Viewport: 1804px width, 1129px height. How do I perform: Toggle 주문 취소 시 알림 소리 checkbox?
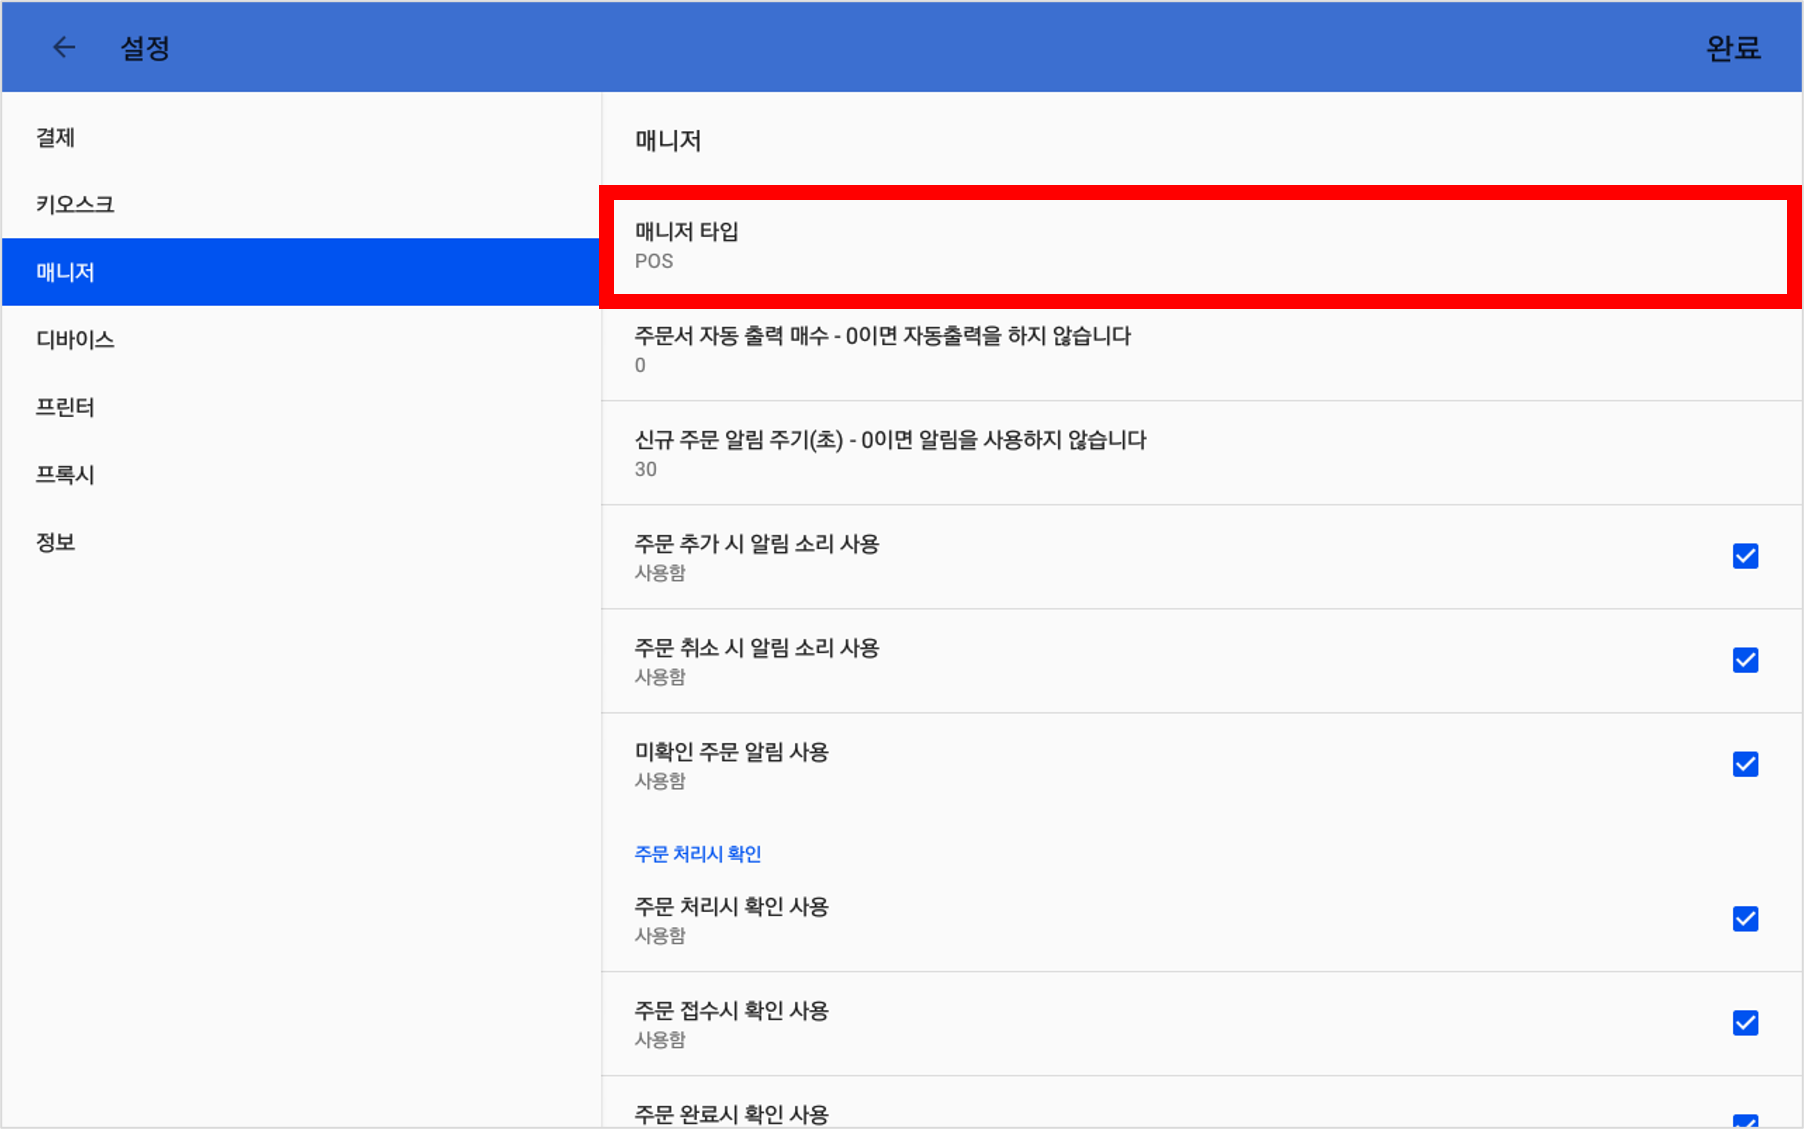[1745, 660]
